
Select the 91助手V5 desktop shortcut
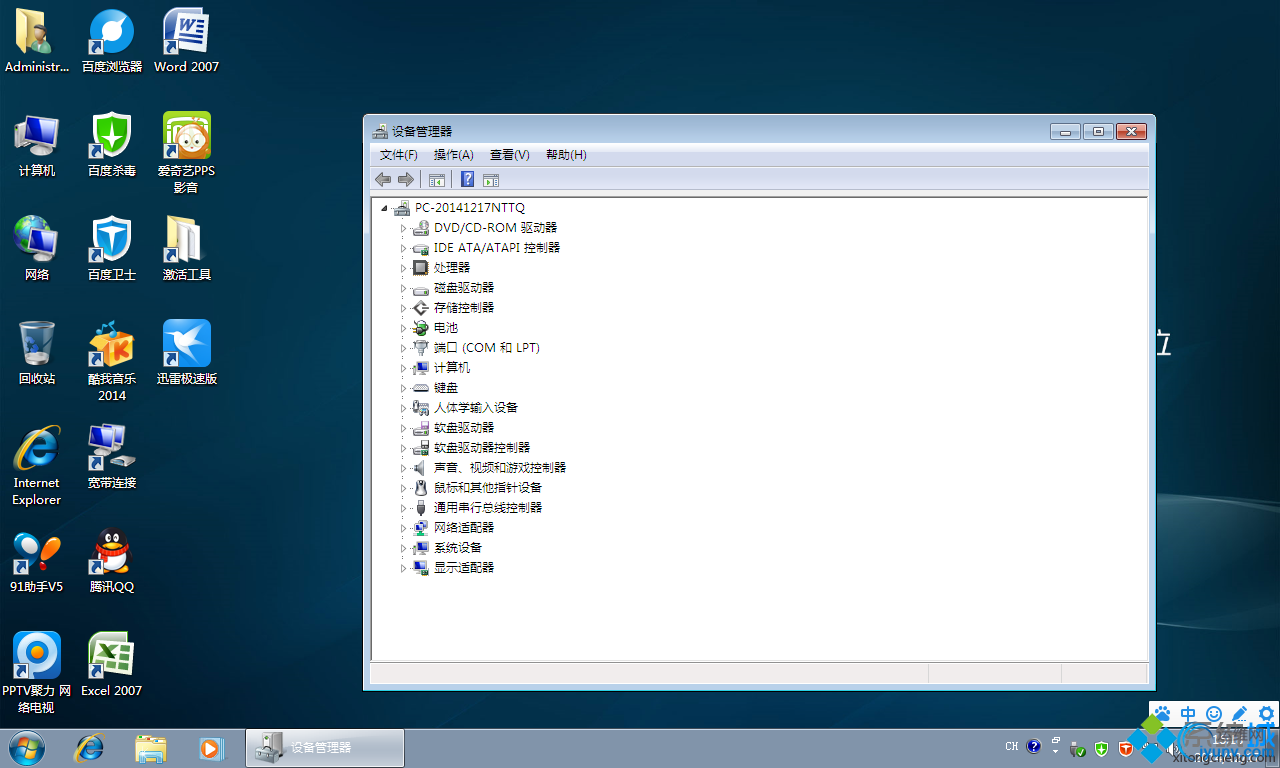pyautogui.click(x=37, y=562)
